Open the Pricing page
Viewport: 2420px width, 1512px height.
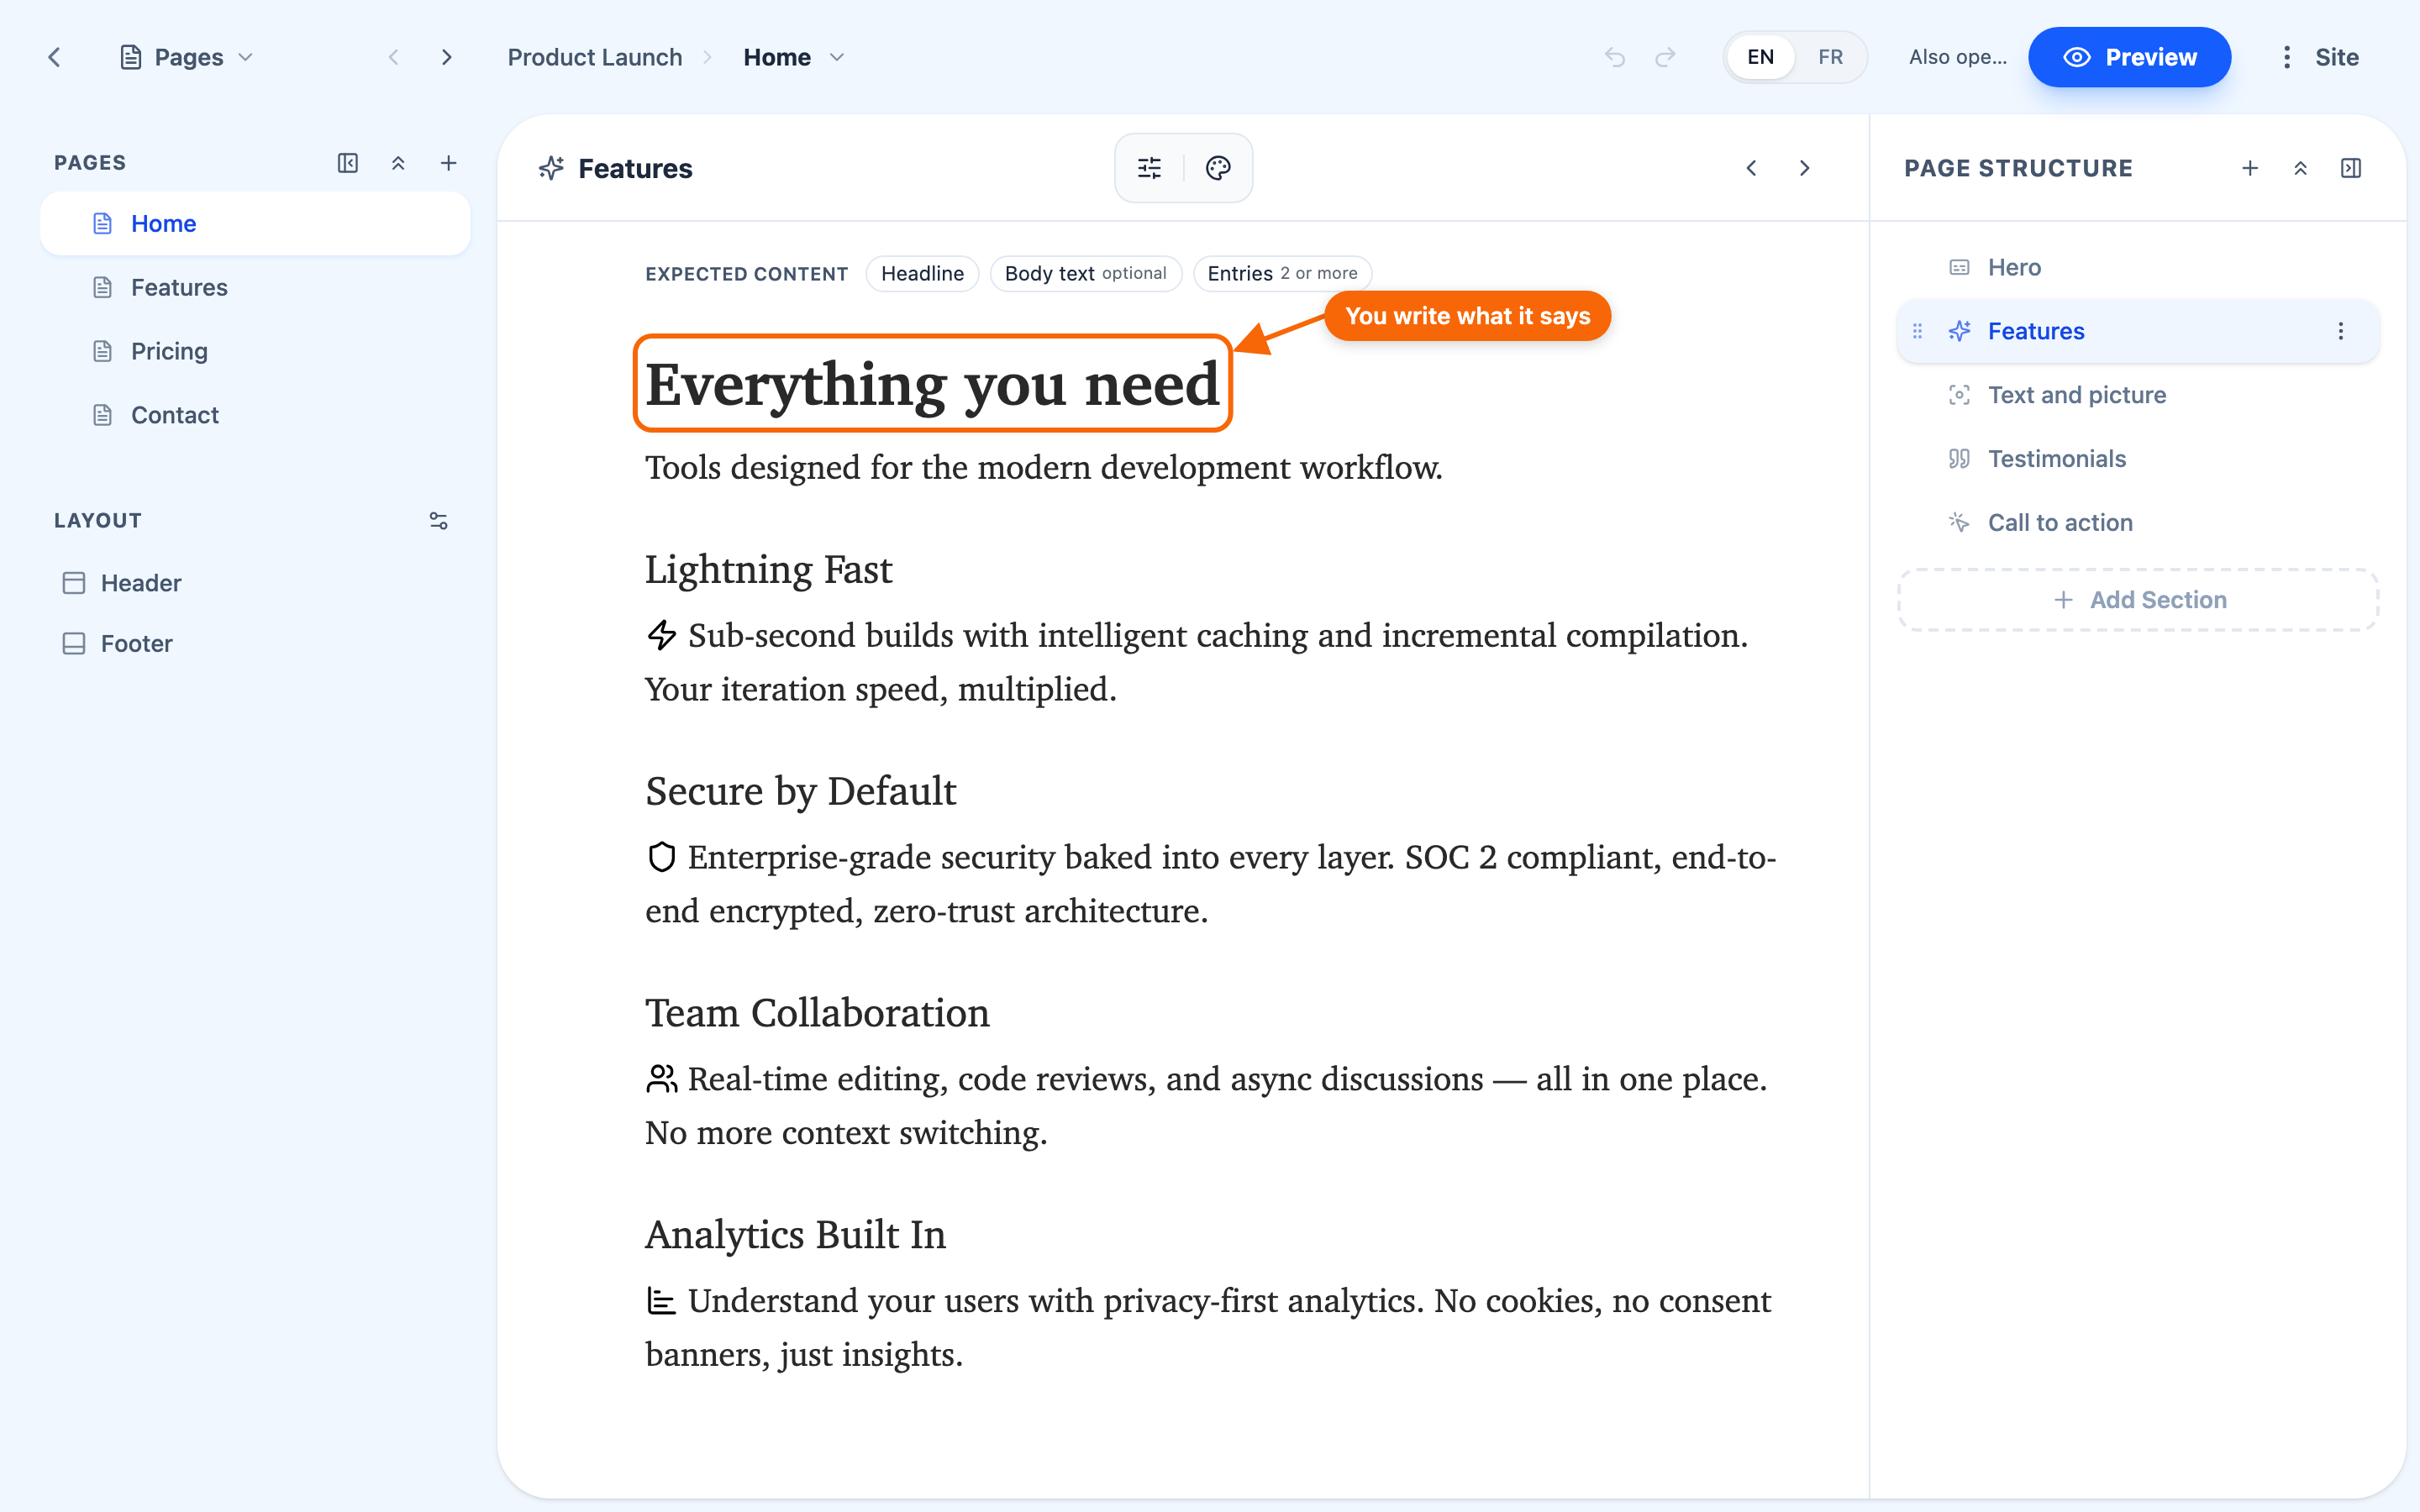click(255, 351)
